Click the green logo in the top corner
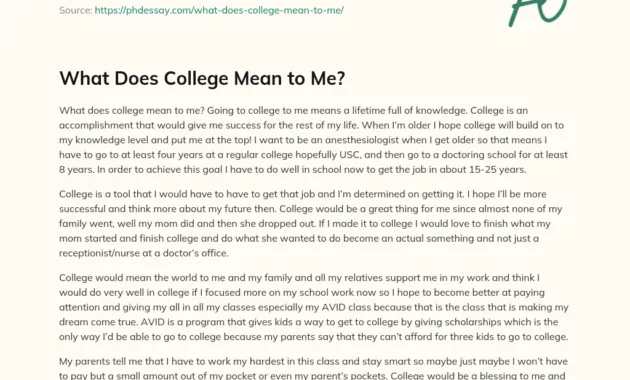The height and width of the screenshot is (380, 630). (x=538, y=12)
